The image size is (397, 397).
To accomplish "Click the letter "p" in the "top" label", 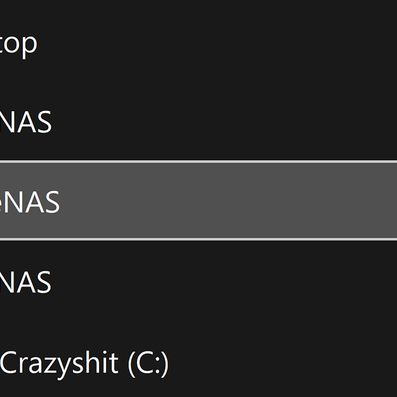I will tap(30, 46).
